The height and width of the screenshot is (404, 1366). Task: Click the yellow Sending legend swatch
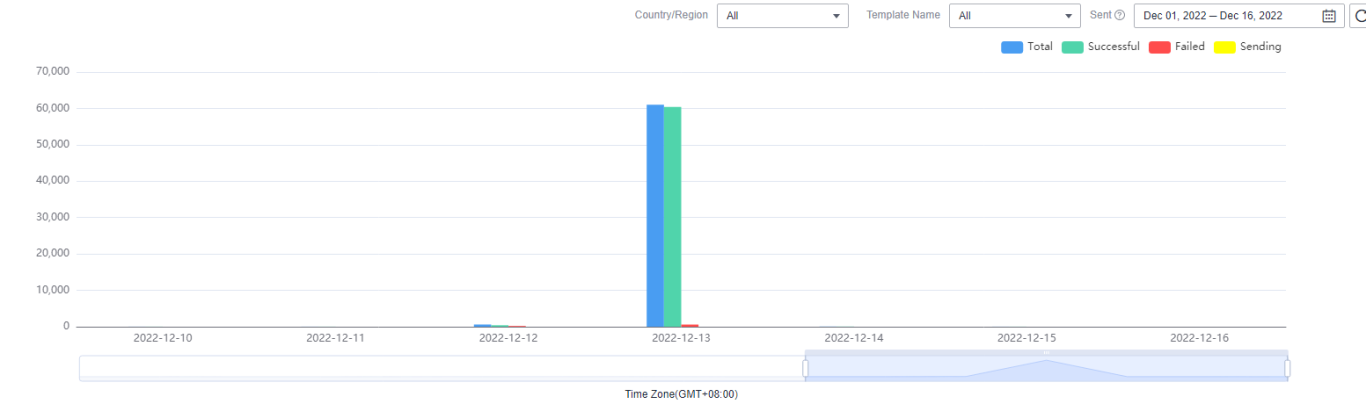click(x=1224, y=47)
